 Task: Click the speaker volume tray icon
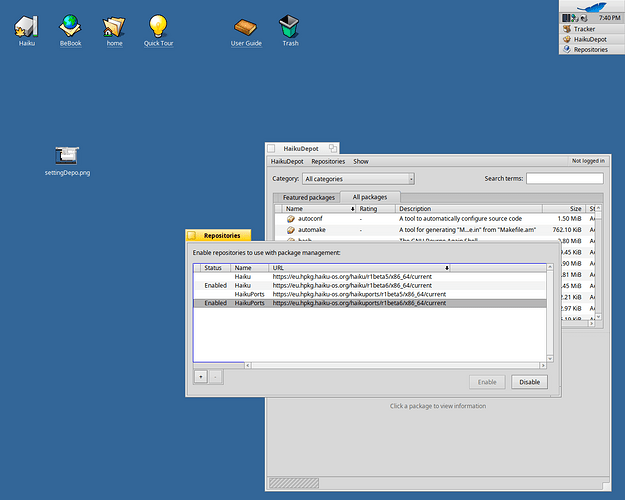pos(584,18)
